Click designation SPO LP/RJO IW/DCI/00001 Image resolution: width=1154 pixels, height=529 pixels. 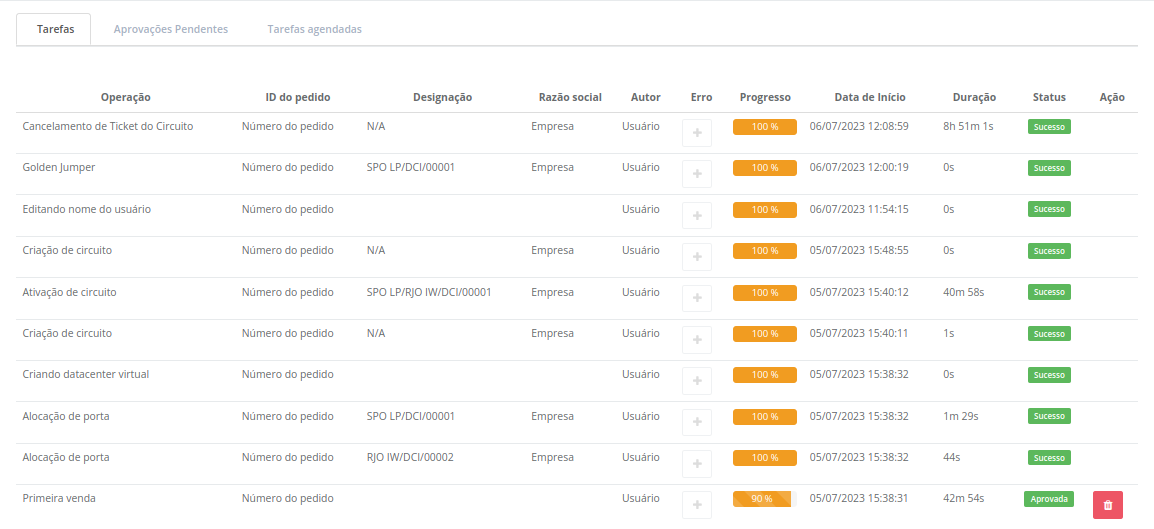coord(429,292)
